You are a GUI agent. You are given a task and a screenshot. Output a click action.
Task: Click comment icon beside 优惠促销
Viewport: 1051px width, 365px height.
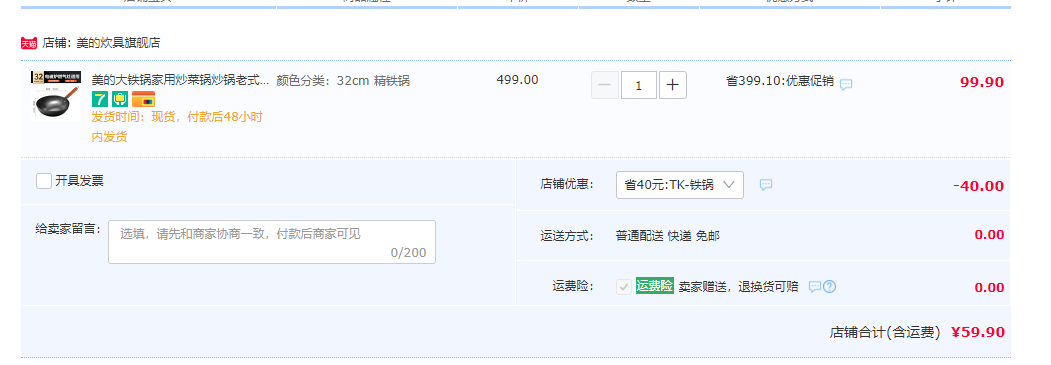847,84
